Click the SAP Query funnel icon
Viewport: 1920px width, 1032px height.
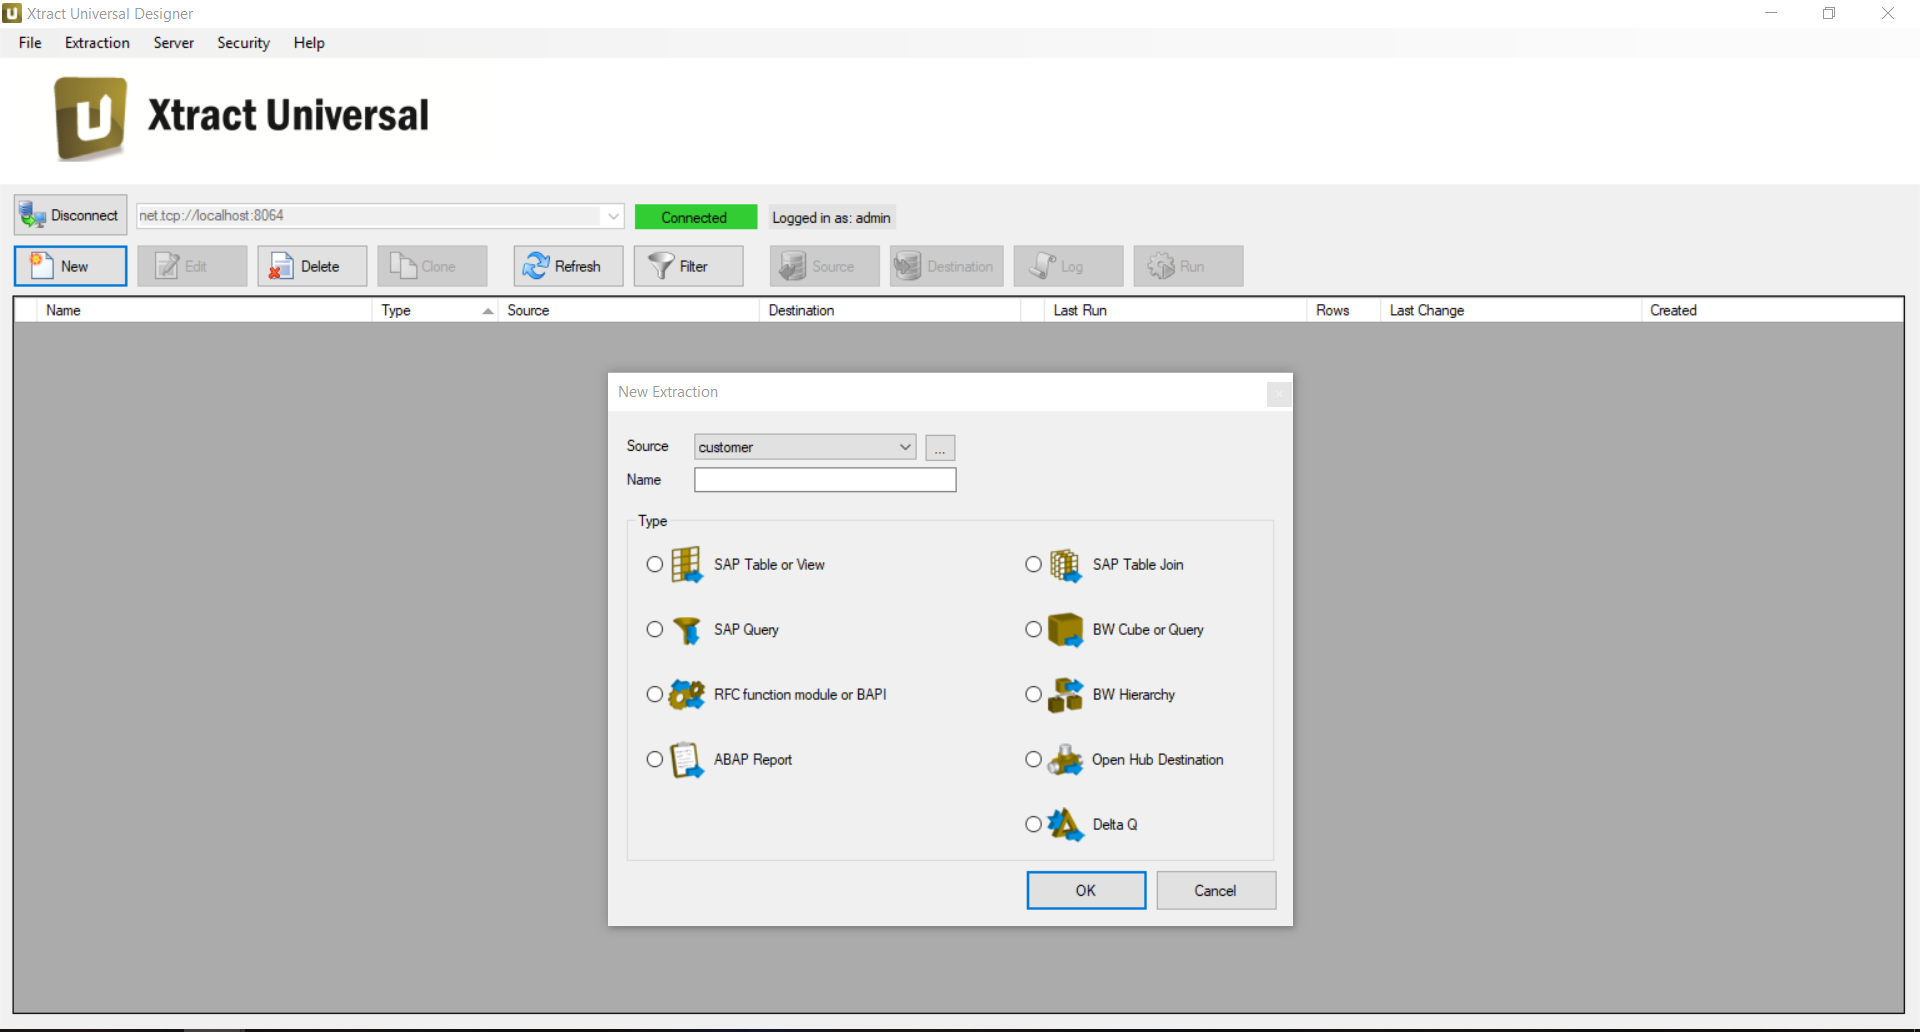pyautogui.click(x=686, y=630)
